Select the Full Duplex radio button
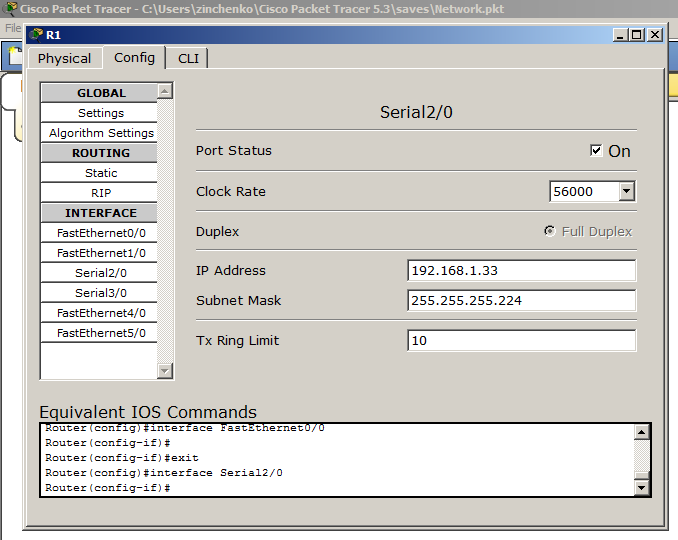The image size is (678, 540). coord(550,231)
